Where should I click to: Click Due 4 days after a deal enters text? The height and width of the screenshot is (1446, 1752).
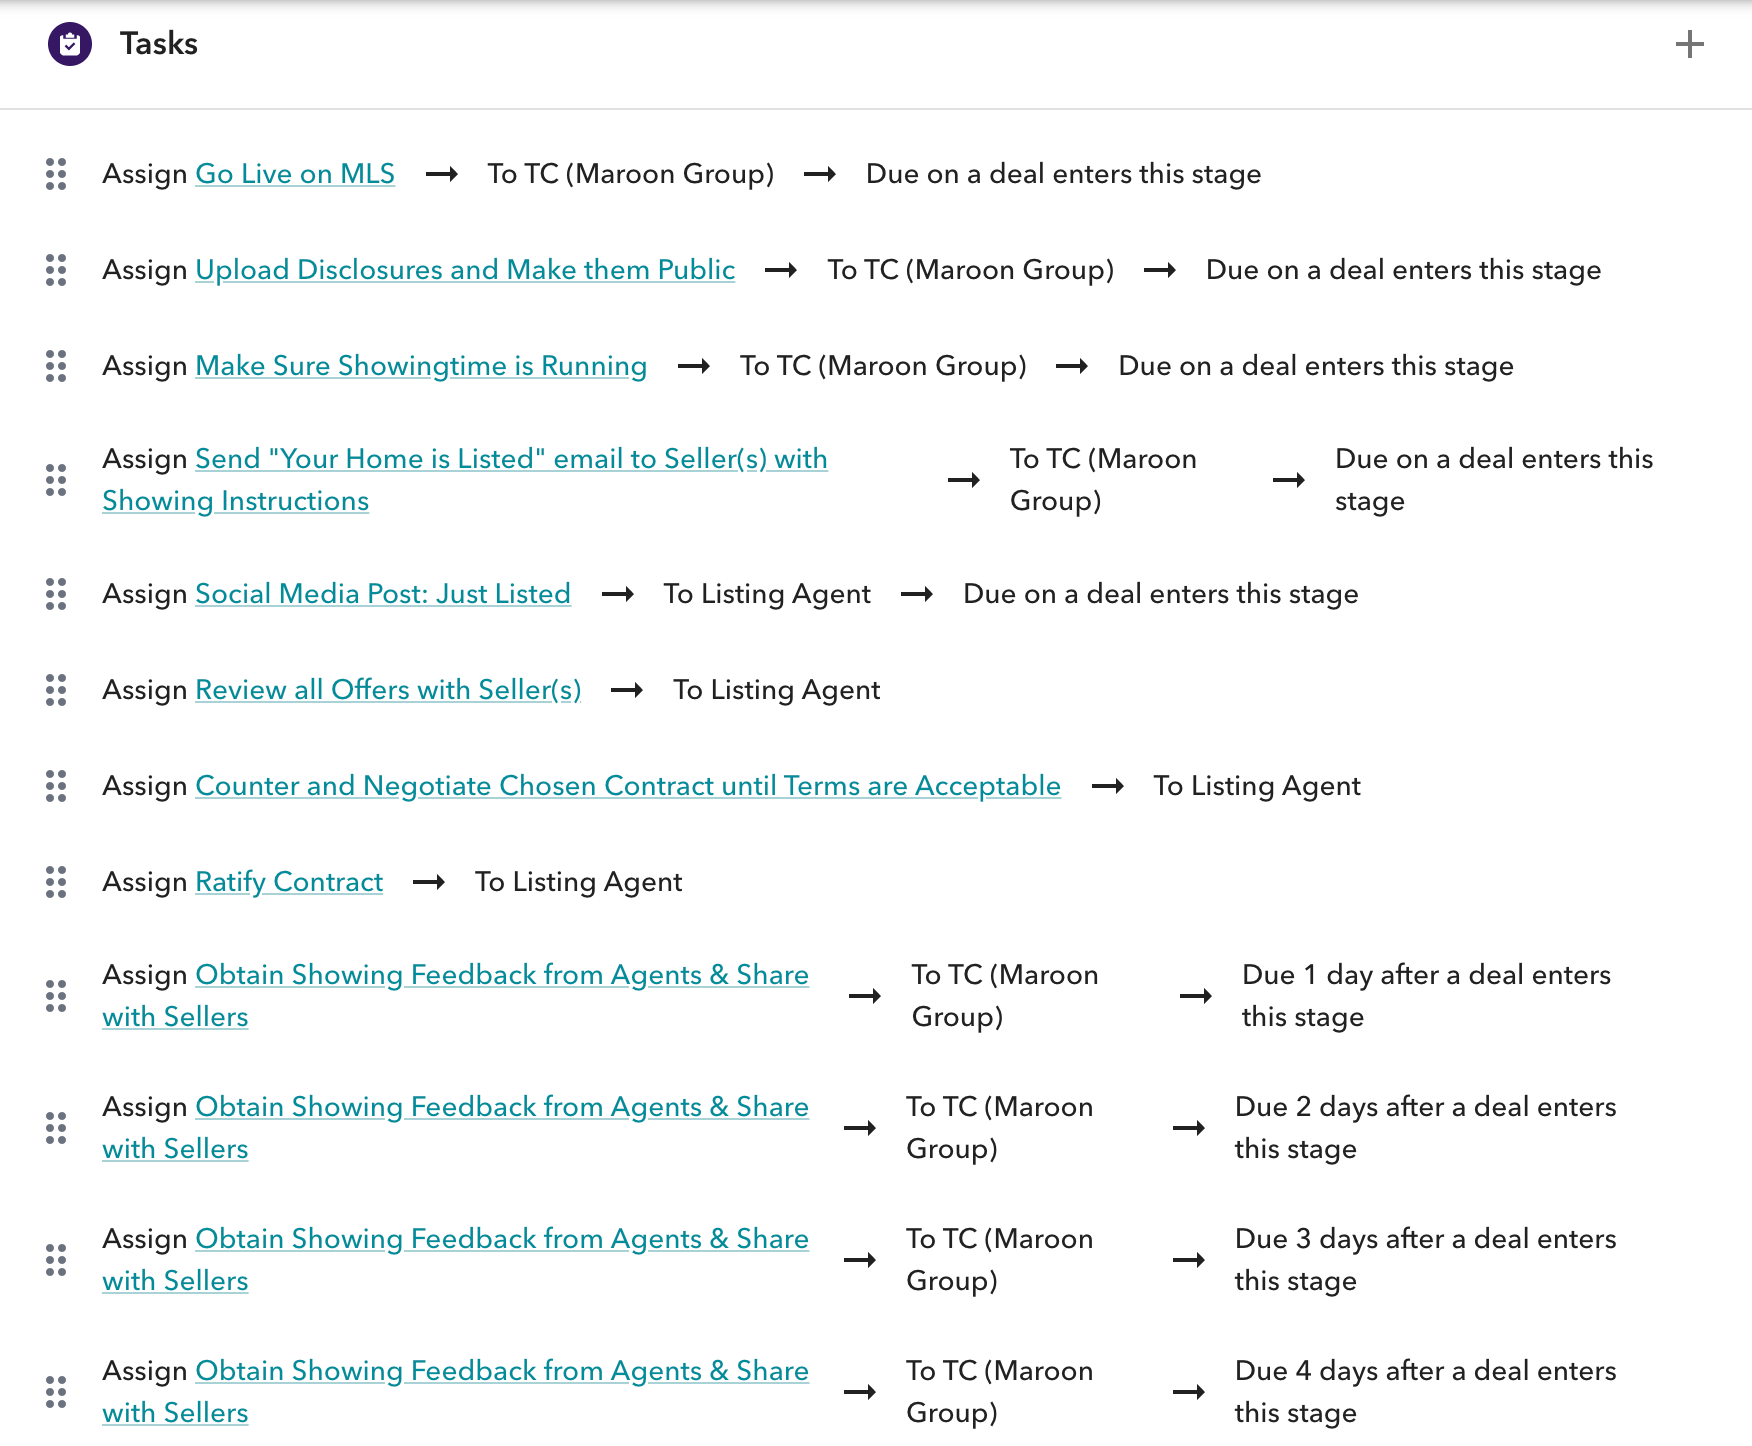[x=1425, y=1392]
